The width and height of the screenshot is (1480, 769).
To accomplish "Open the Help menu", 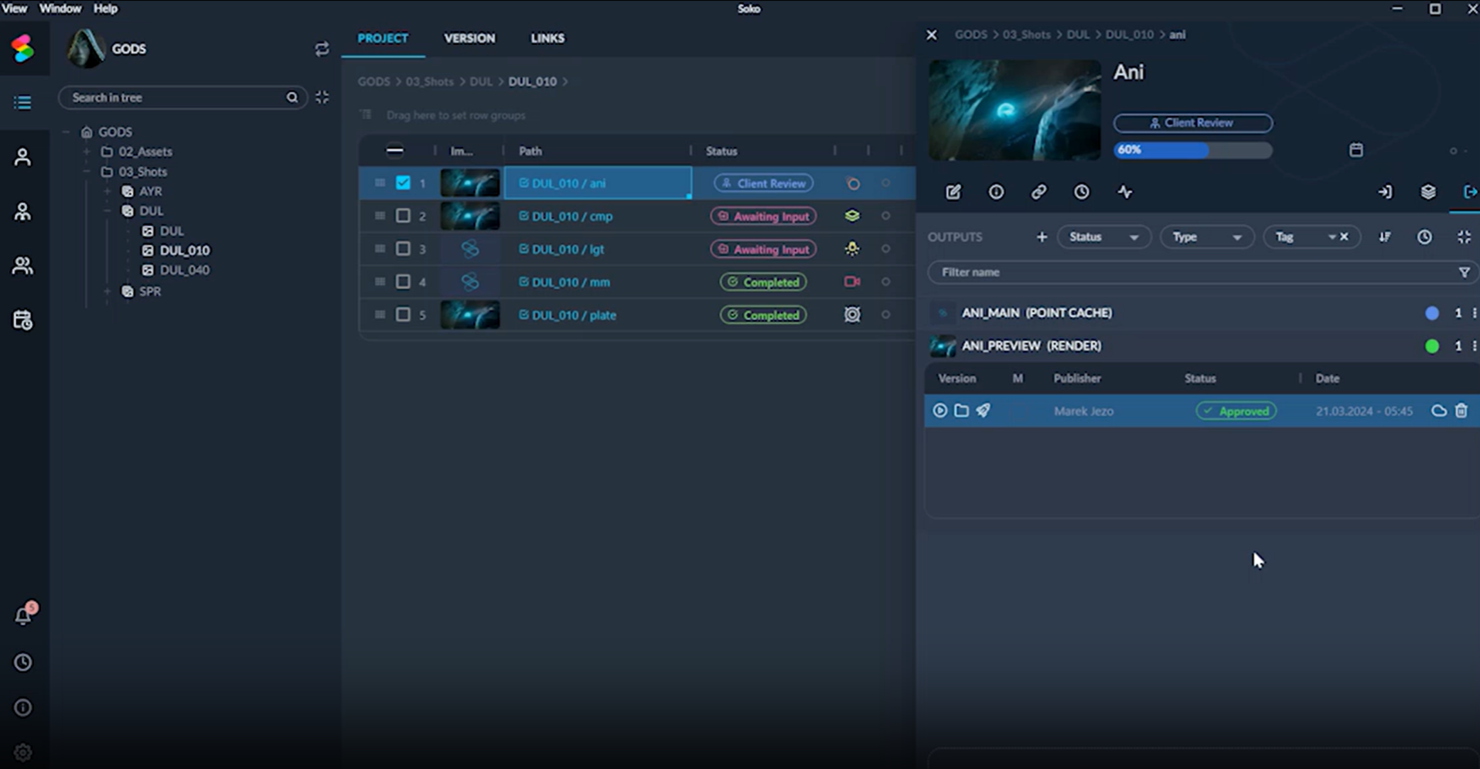I will click(105, 8).
